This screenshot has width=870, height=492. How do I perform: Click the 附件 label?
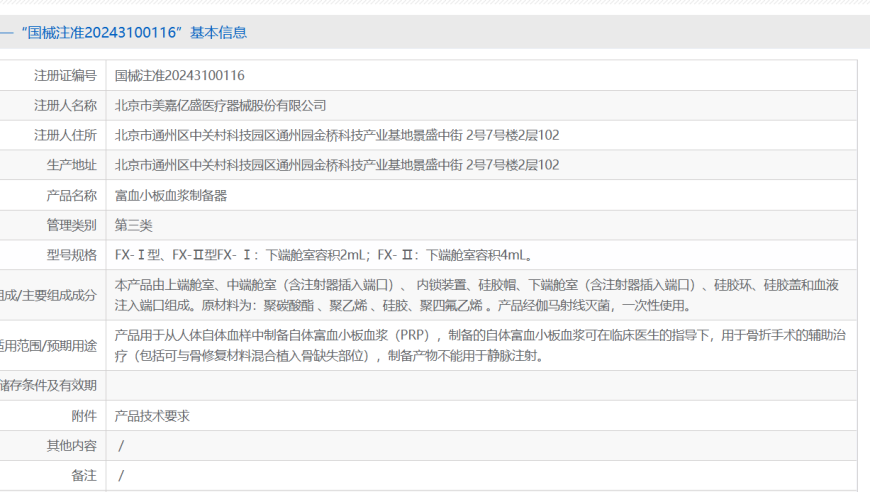[x=84, y=416]
